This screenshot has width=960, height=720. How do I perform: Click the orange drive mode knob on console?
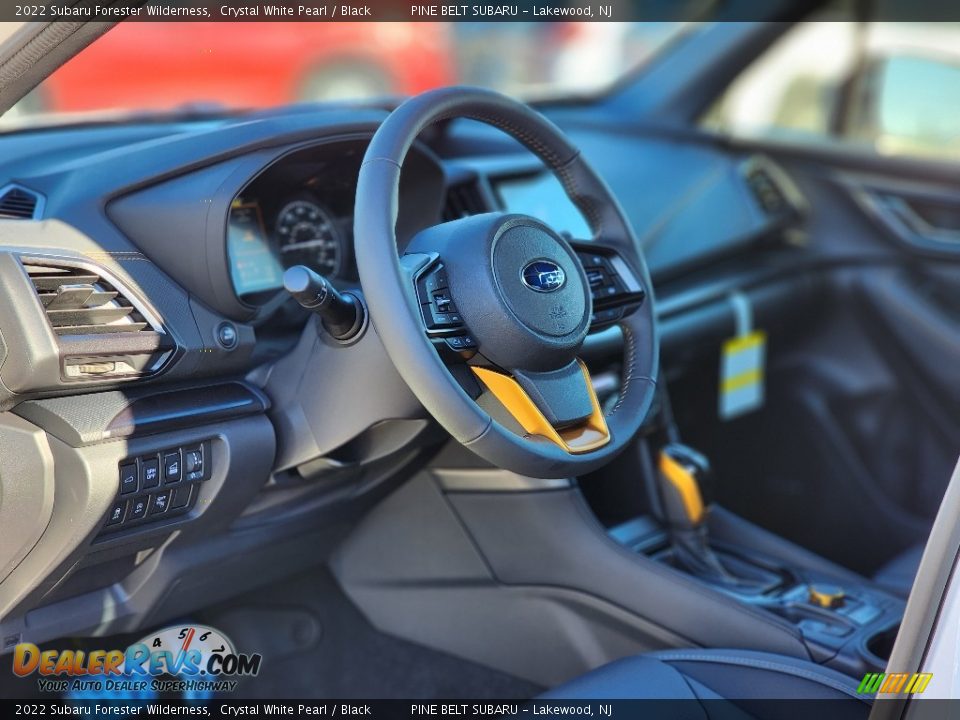(x=826, y=597)
